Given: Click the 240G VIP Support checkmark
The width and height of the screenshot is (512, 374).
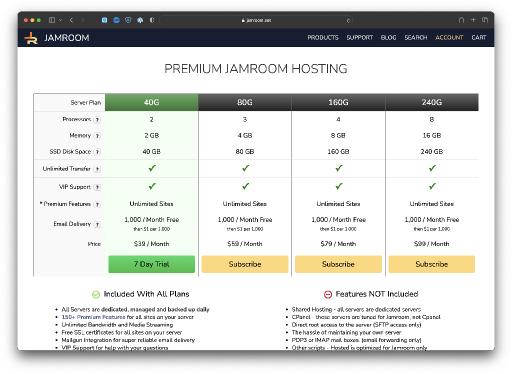Looking at the screenshot, I should click(x=432, y=186).
